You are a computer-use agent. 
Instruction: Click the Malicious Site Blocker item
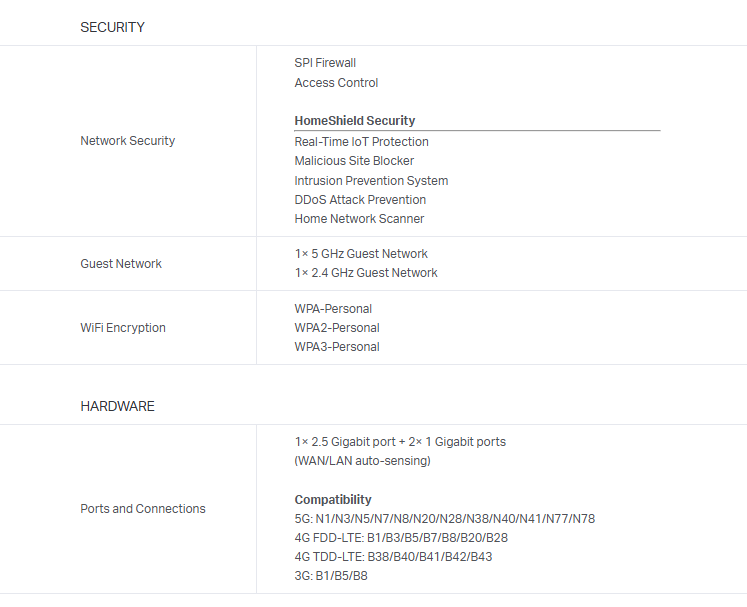point(354,161)
